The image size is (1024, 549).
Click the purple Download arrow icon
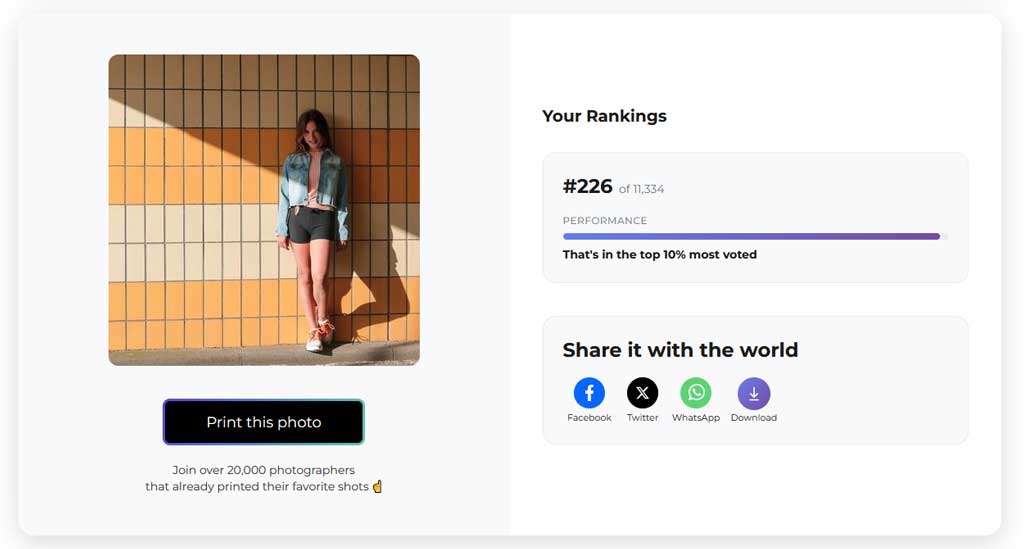(x=754, y=394)
